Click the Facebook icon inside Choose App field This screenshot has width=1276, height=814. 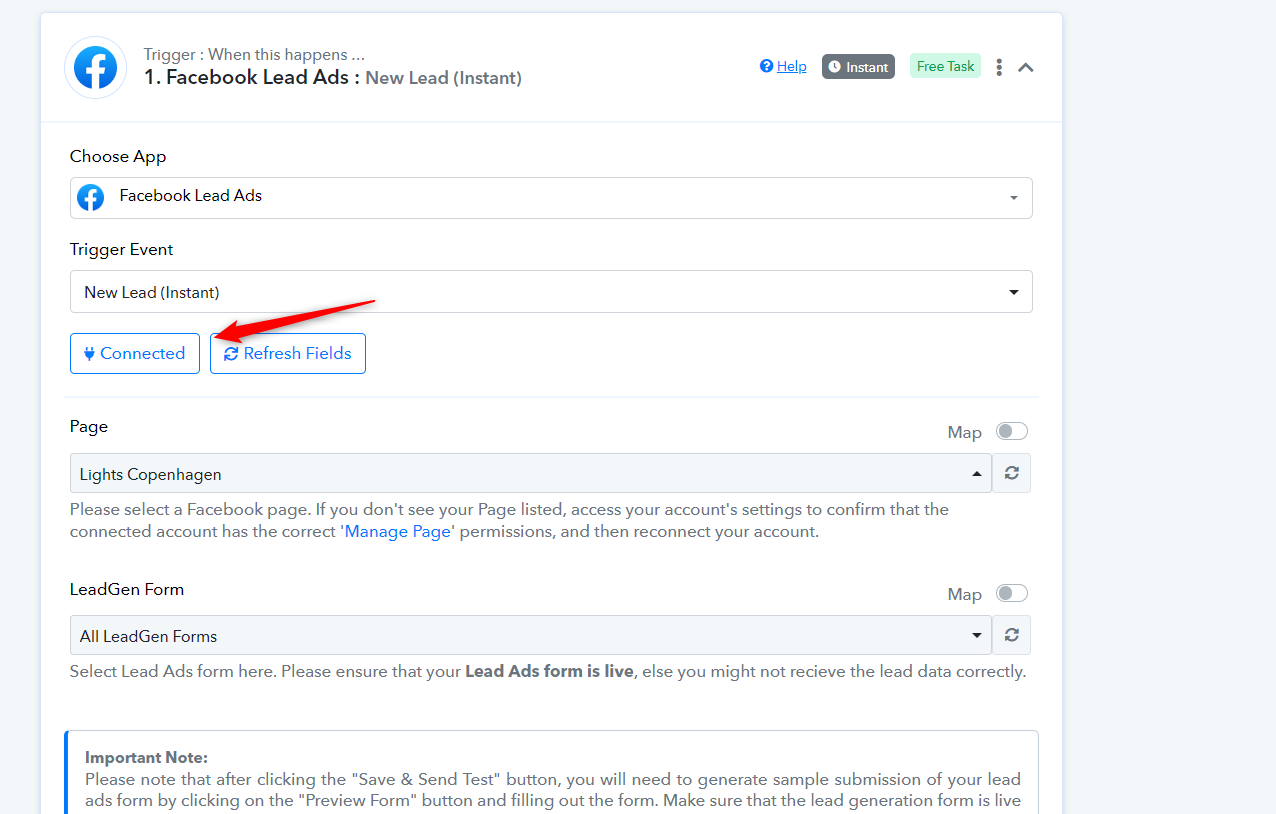91,197
